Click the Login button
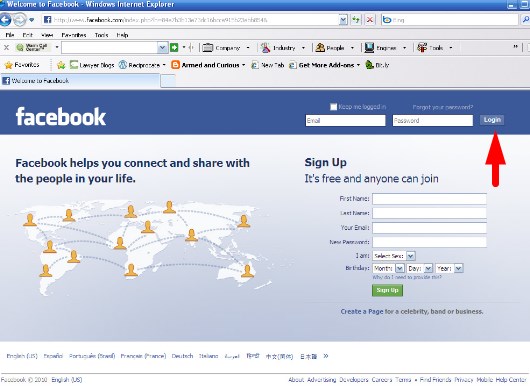This screenshot has width=530, height=389. 492,120
